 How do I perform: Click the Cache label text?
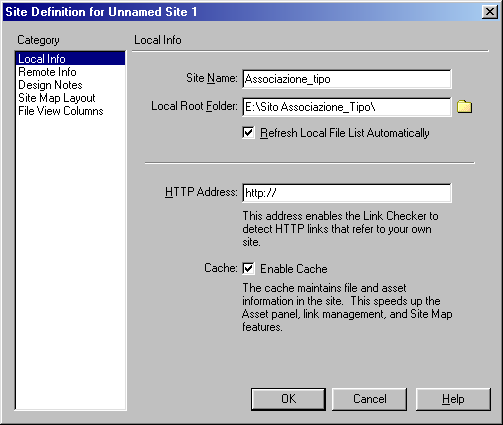pos(221,268)
